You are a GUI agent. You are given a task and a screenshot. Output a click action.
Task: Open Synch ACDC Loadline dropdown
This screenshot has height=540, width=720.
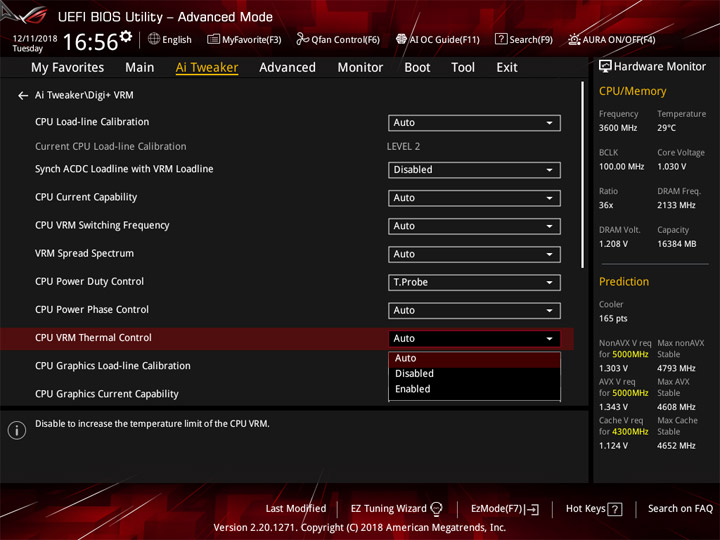tap(474, 170)
